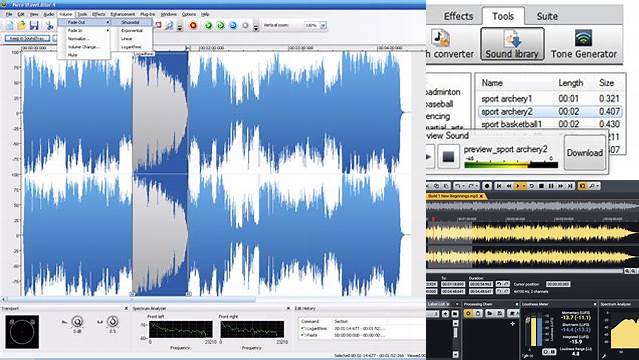Click the undo arrow in dark editor toolbar
The image size is (639, 360).
pyautogui.click(x=458, y=186)
